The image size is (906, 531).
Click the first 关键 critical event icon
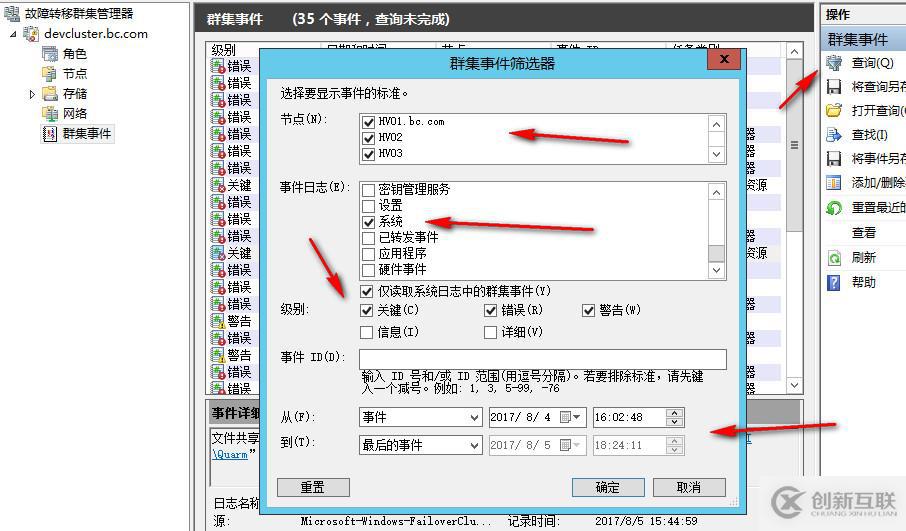[x=218, y=185]
